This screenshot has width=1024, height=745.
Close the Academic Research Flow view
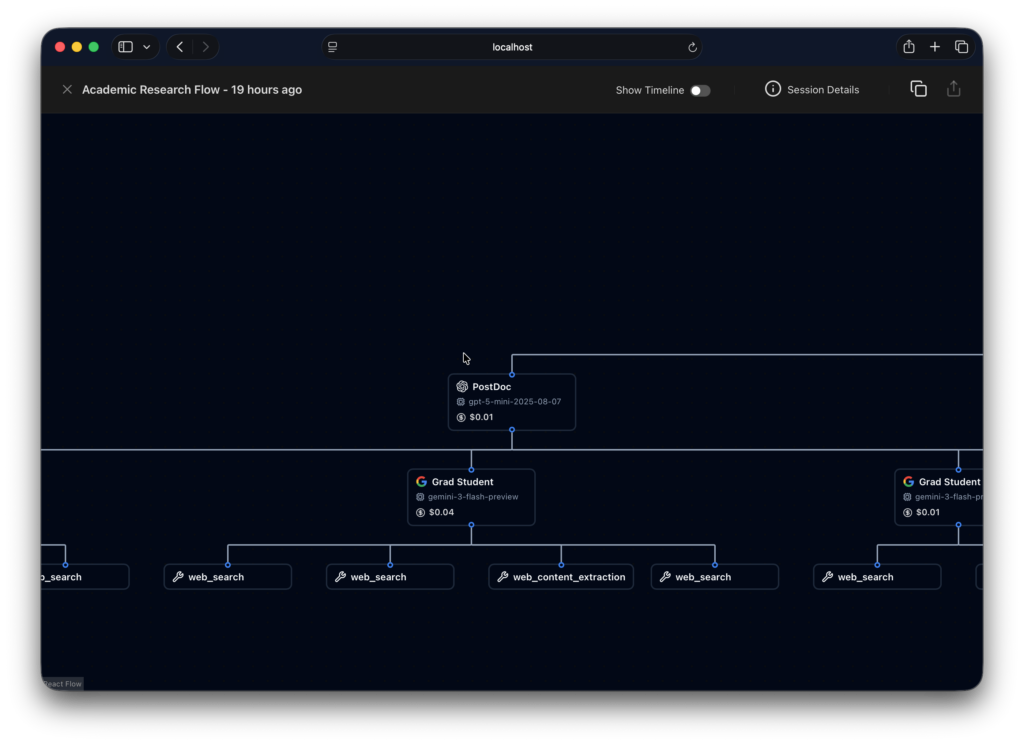click(67, 90)
